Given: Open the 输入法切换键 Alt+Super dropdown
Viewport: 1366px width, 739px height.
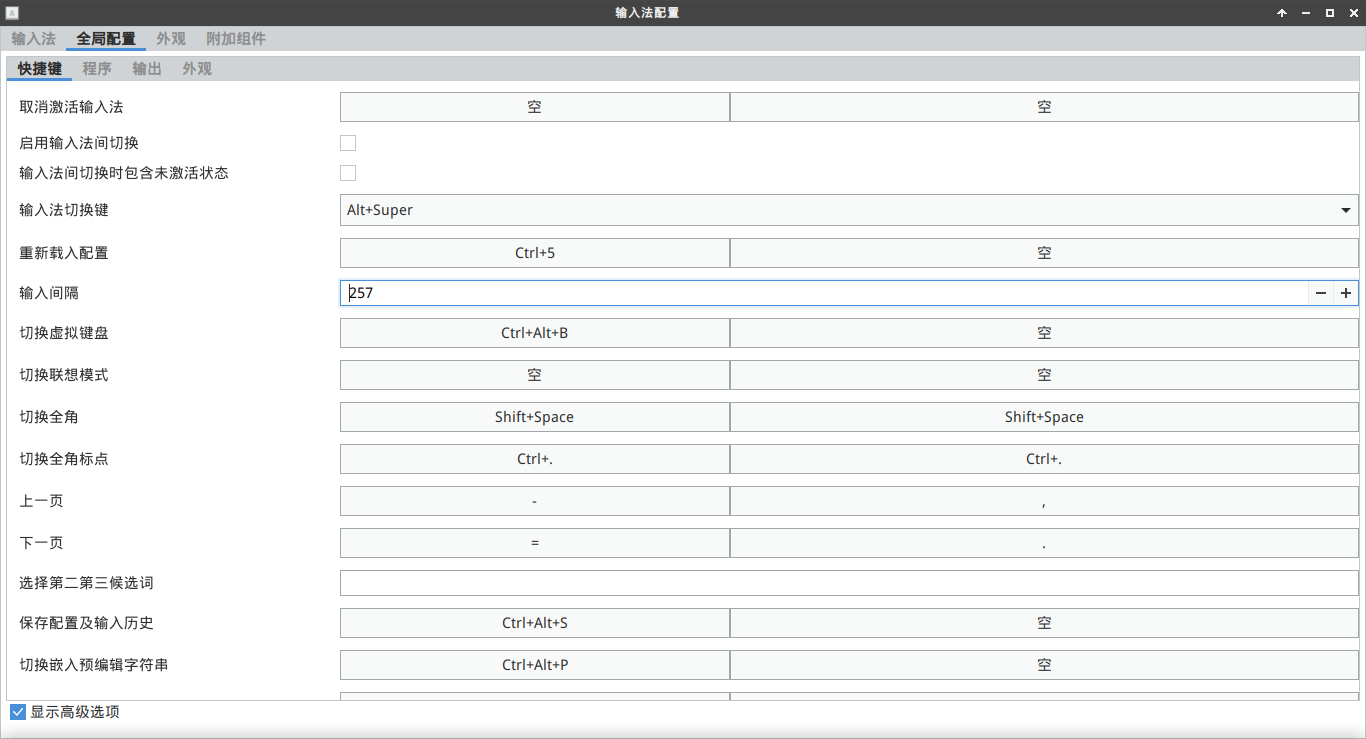Looking at the screenshot, I should pos(849,210).
